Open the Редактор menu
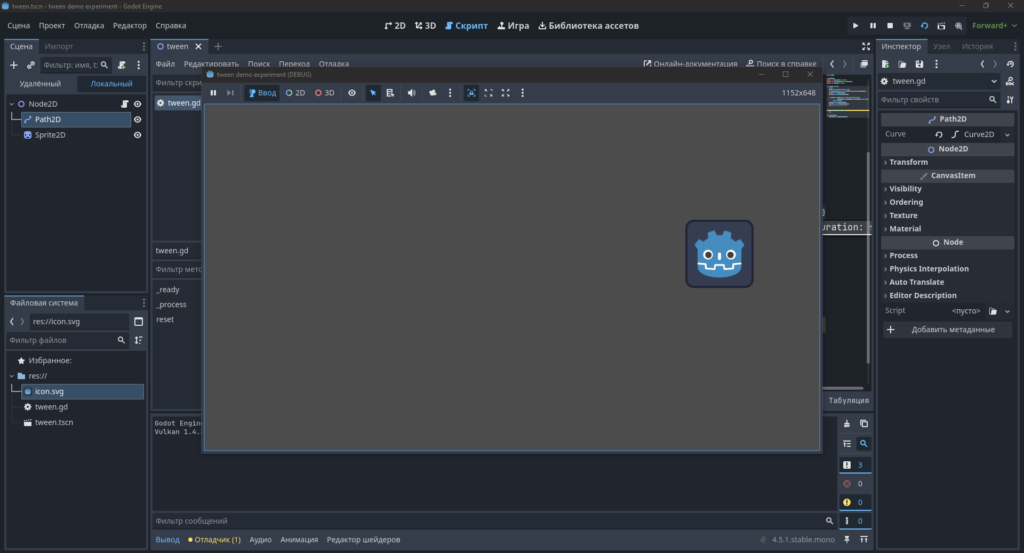 point(129,25)
